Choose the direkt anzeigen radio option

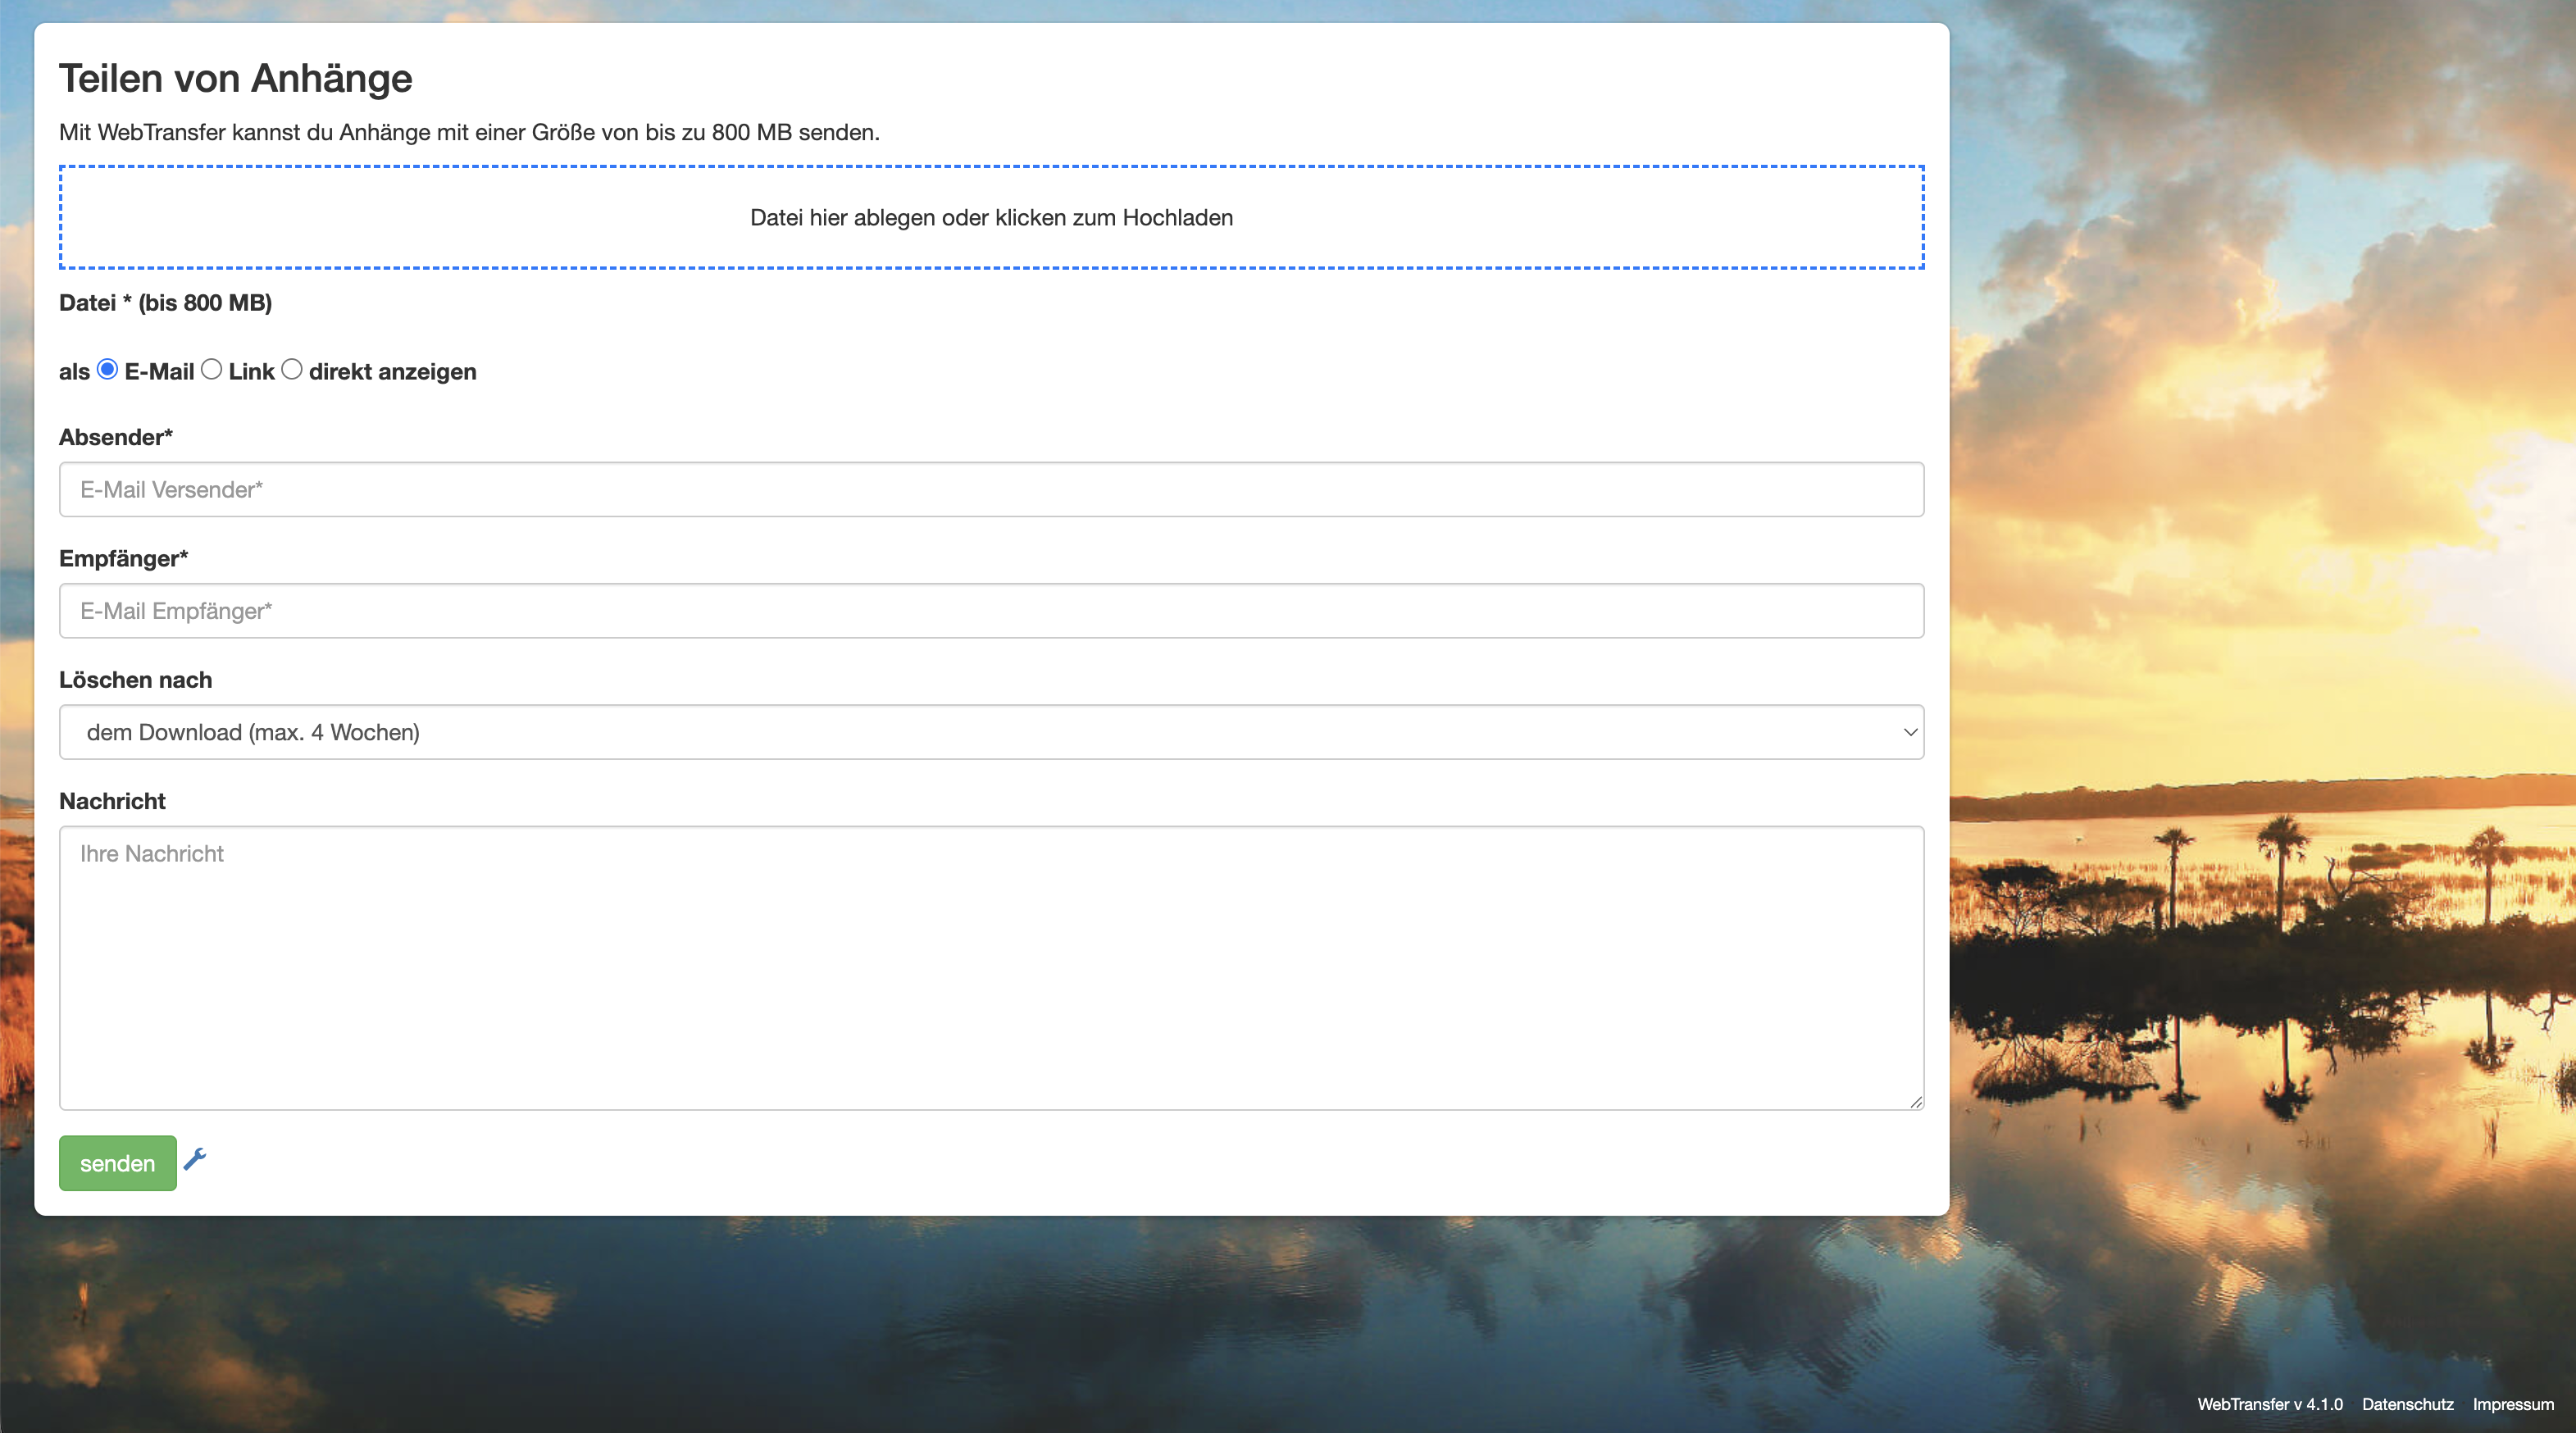(x=292, y=370)
